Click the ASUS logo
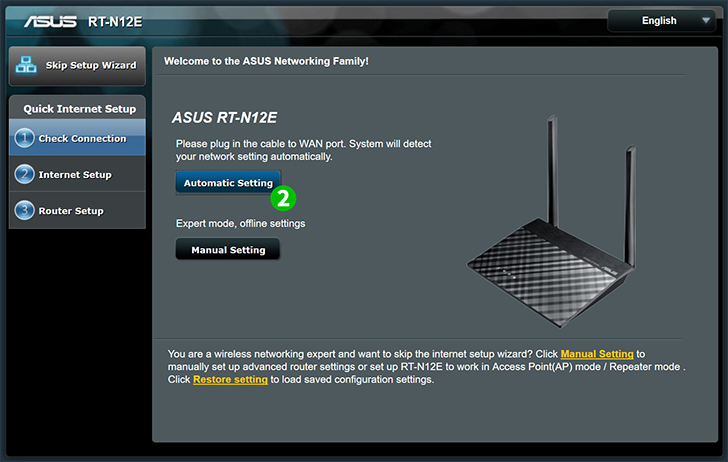728x462 pixels. point(51,21)
